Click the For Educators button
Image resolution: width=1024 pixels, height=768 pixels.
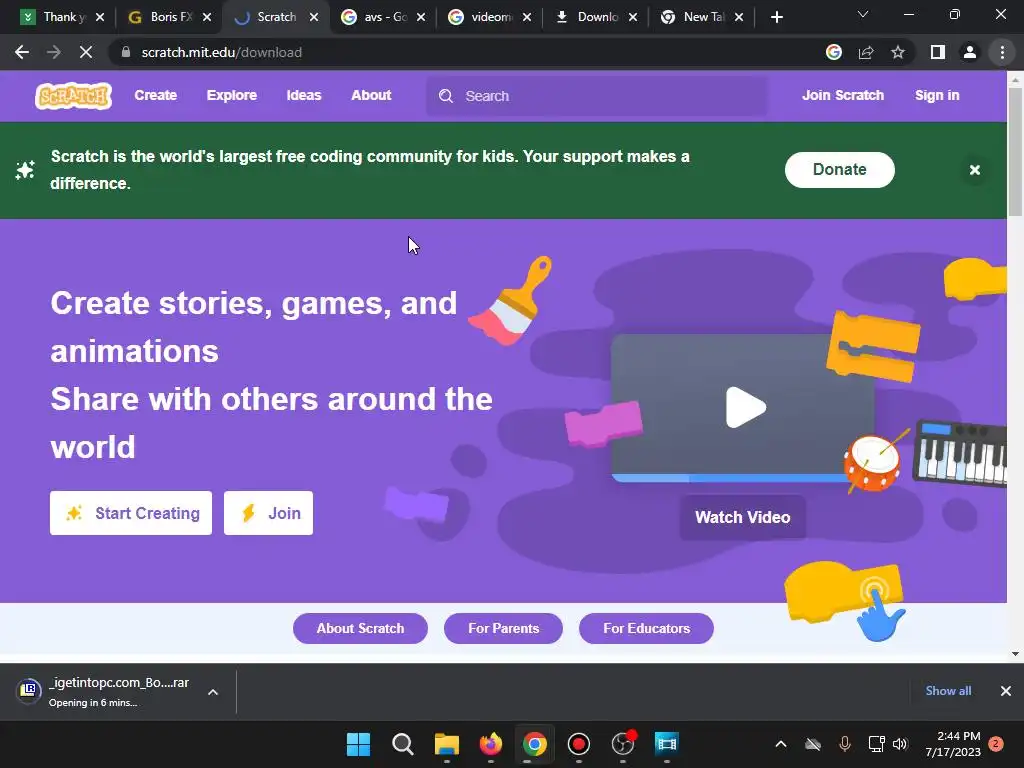646,628
